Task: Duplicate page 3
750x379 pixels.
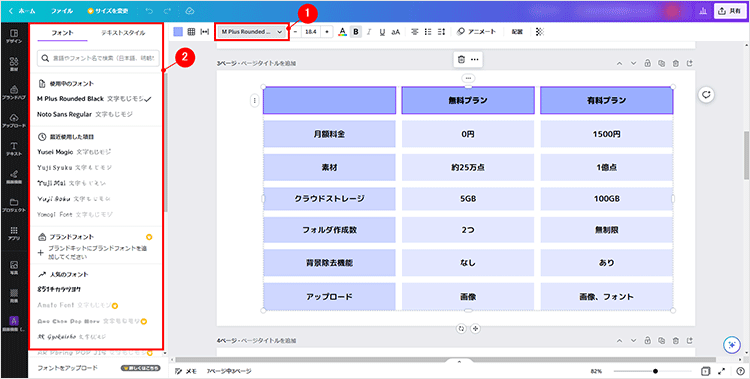Action: [661, 63]
